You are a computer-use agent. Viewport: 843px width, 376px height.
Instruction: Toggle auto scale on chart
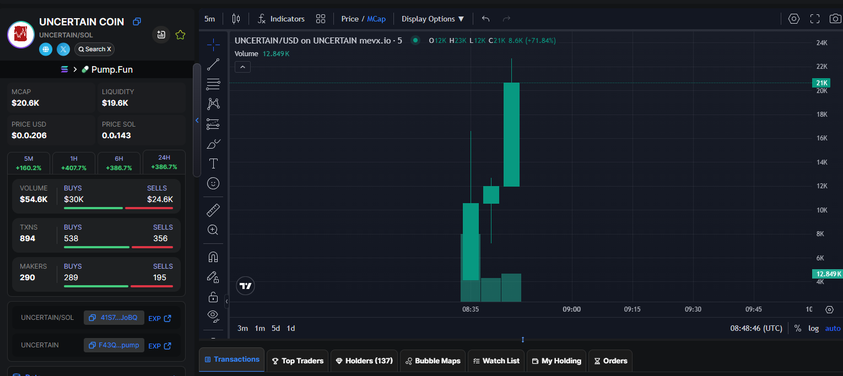click(x=833, y=328)
